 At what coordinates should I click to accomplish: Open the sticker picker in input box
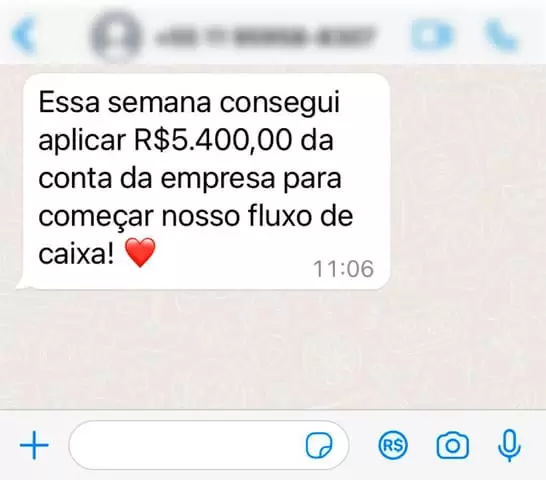(x=319, y=445)
